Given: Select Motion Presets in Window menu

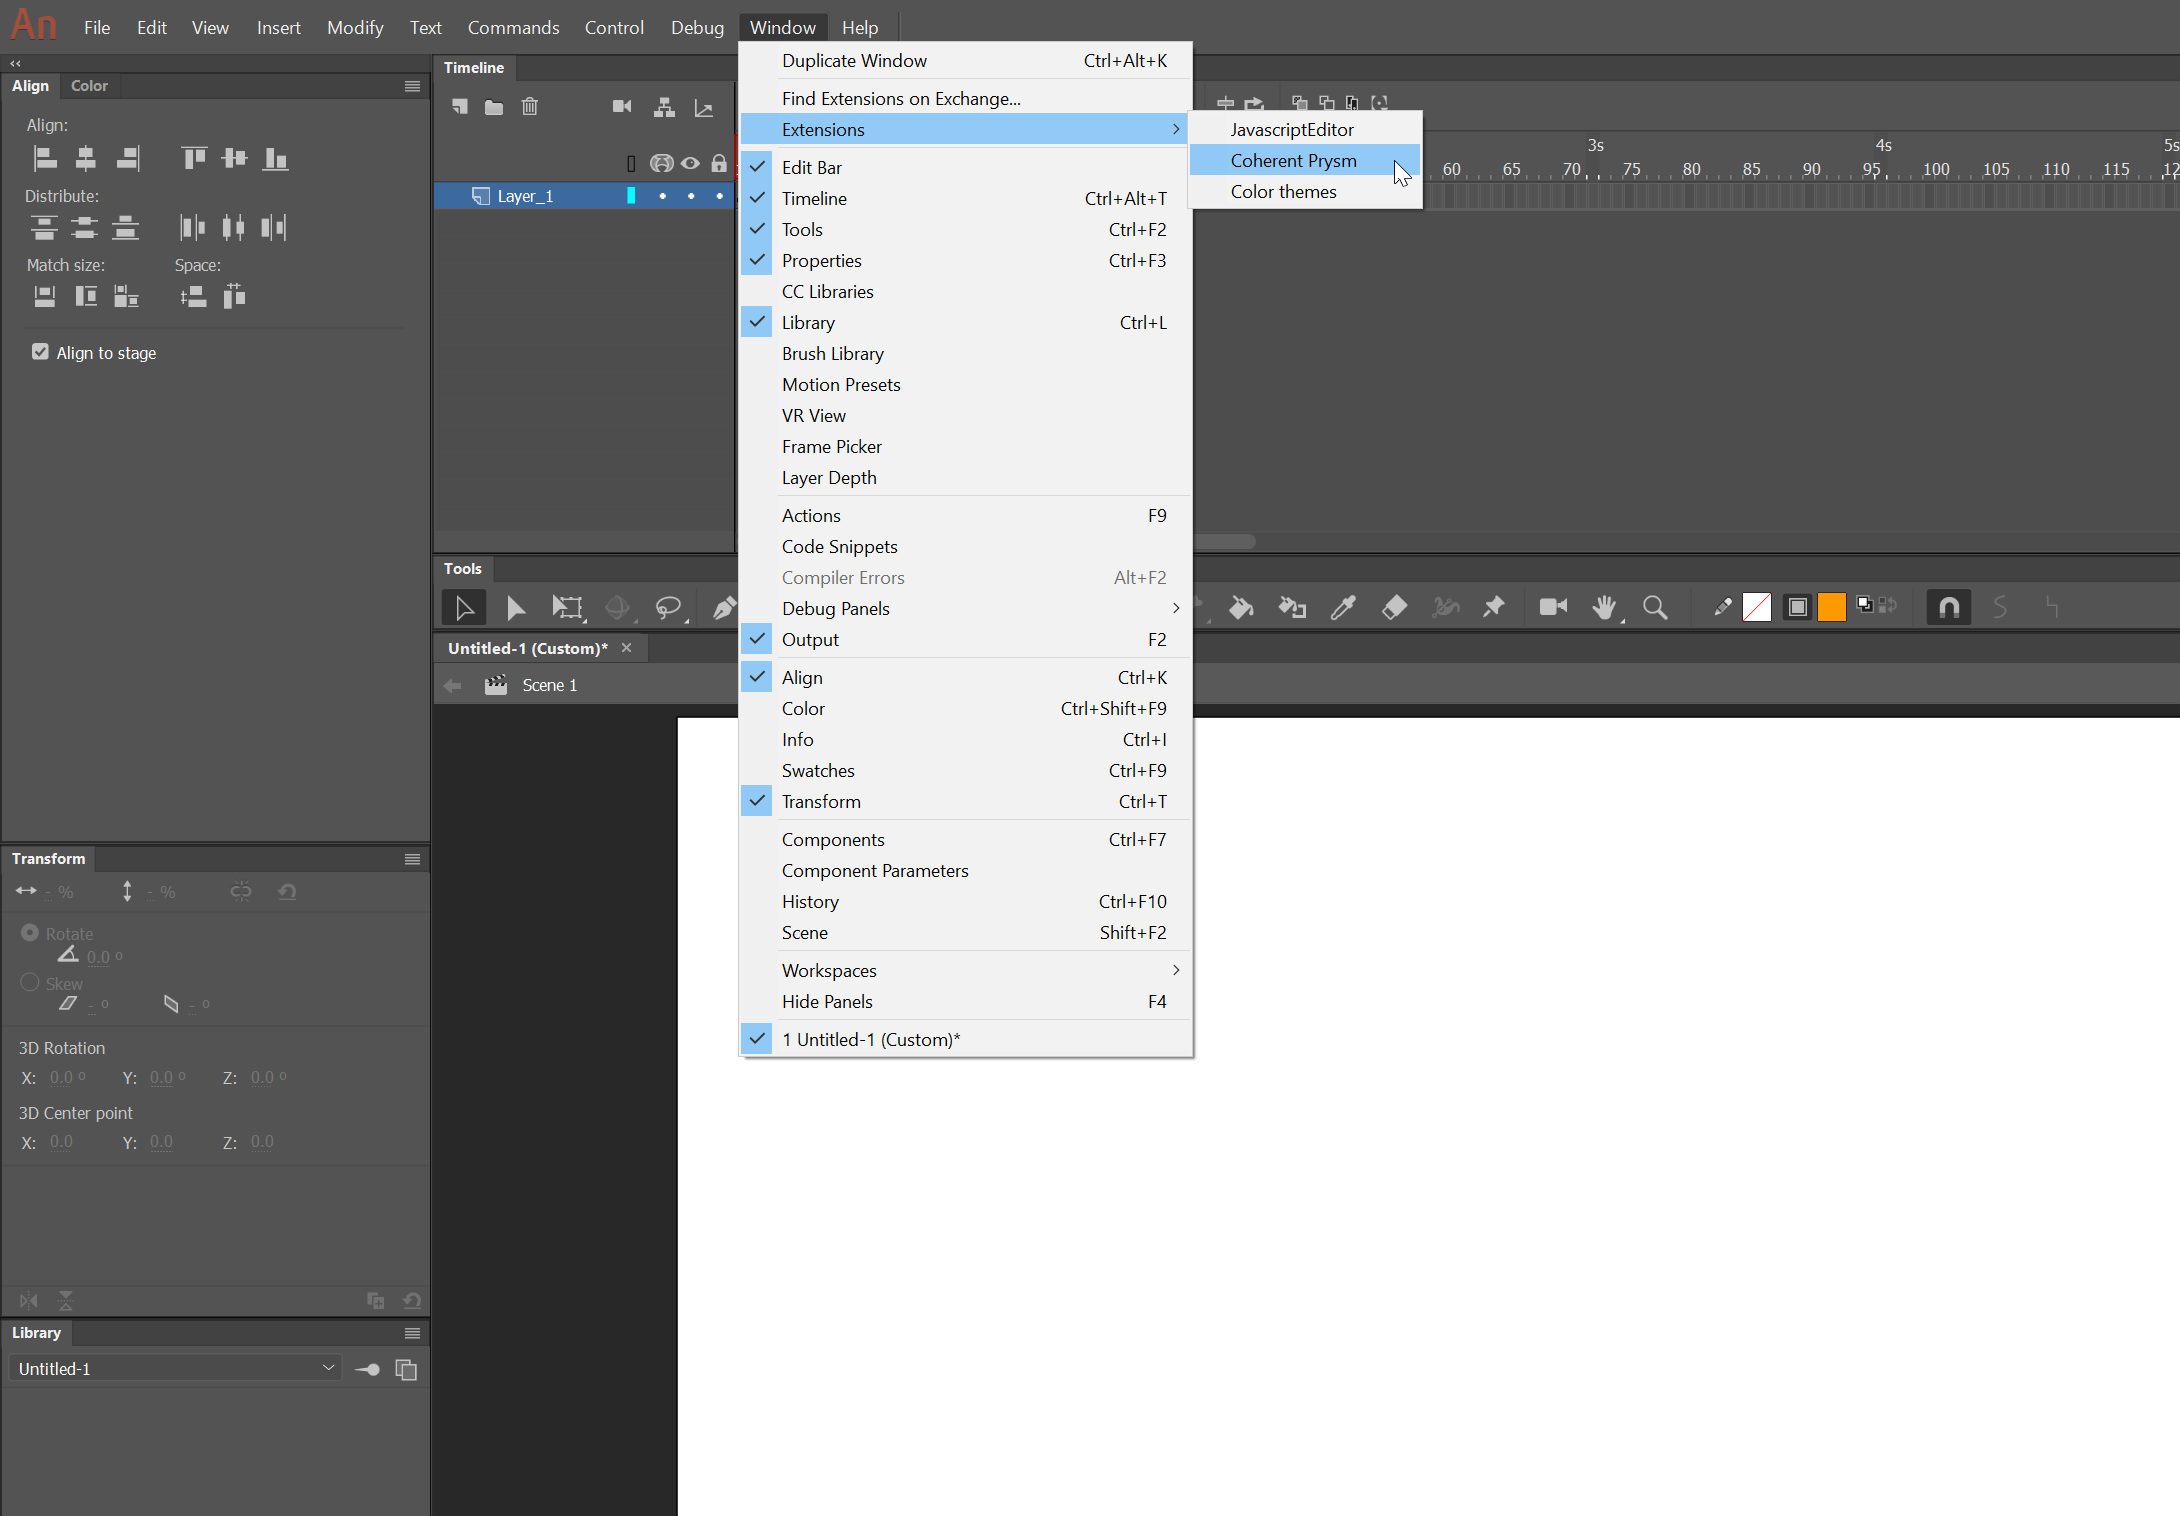Looking at the screenshot, I should pos(965,384).
